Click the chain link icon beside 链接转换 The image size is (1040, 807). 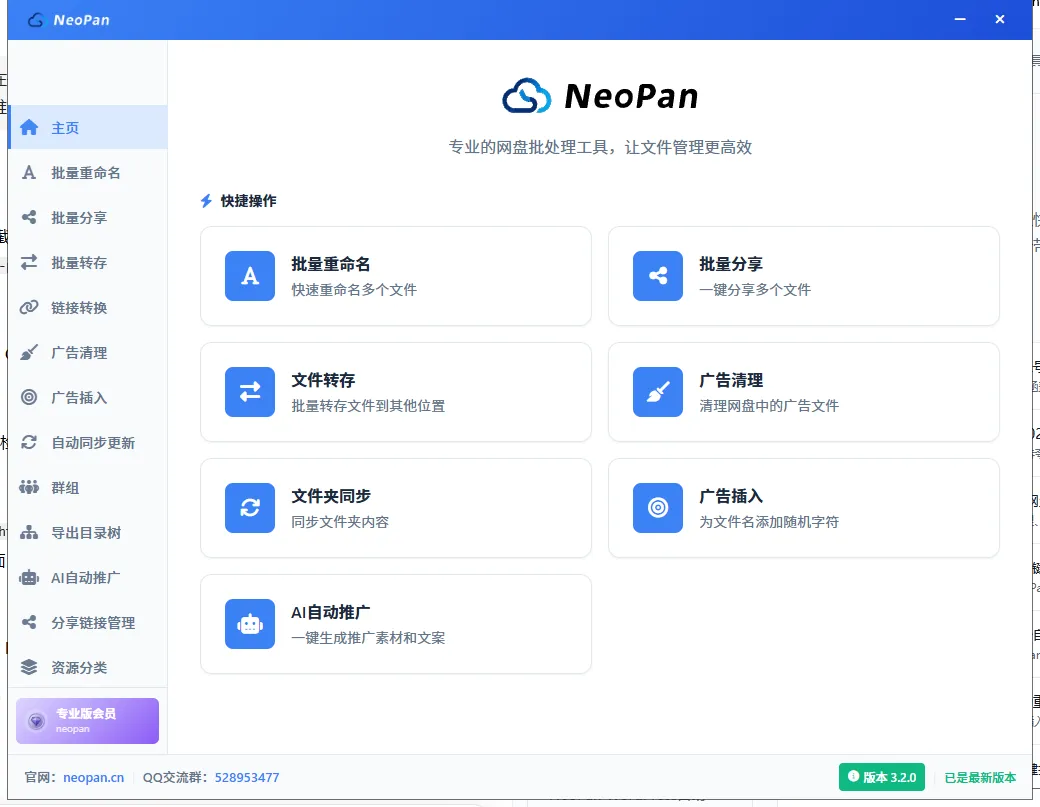(29, 308)
